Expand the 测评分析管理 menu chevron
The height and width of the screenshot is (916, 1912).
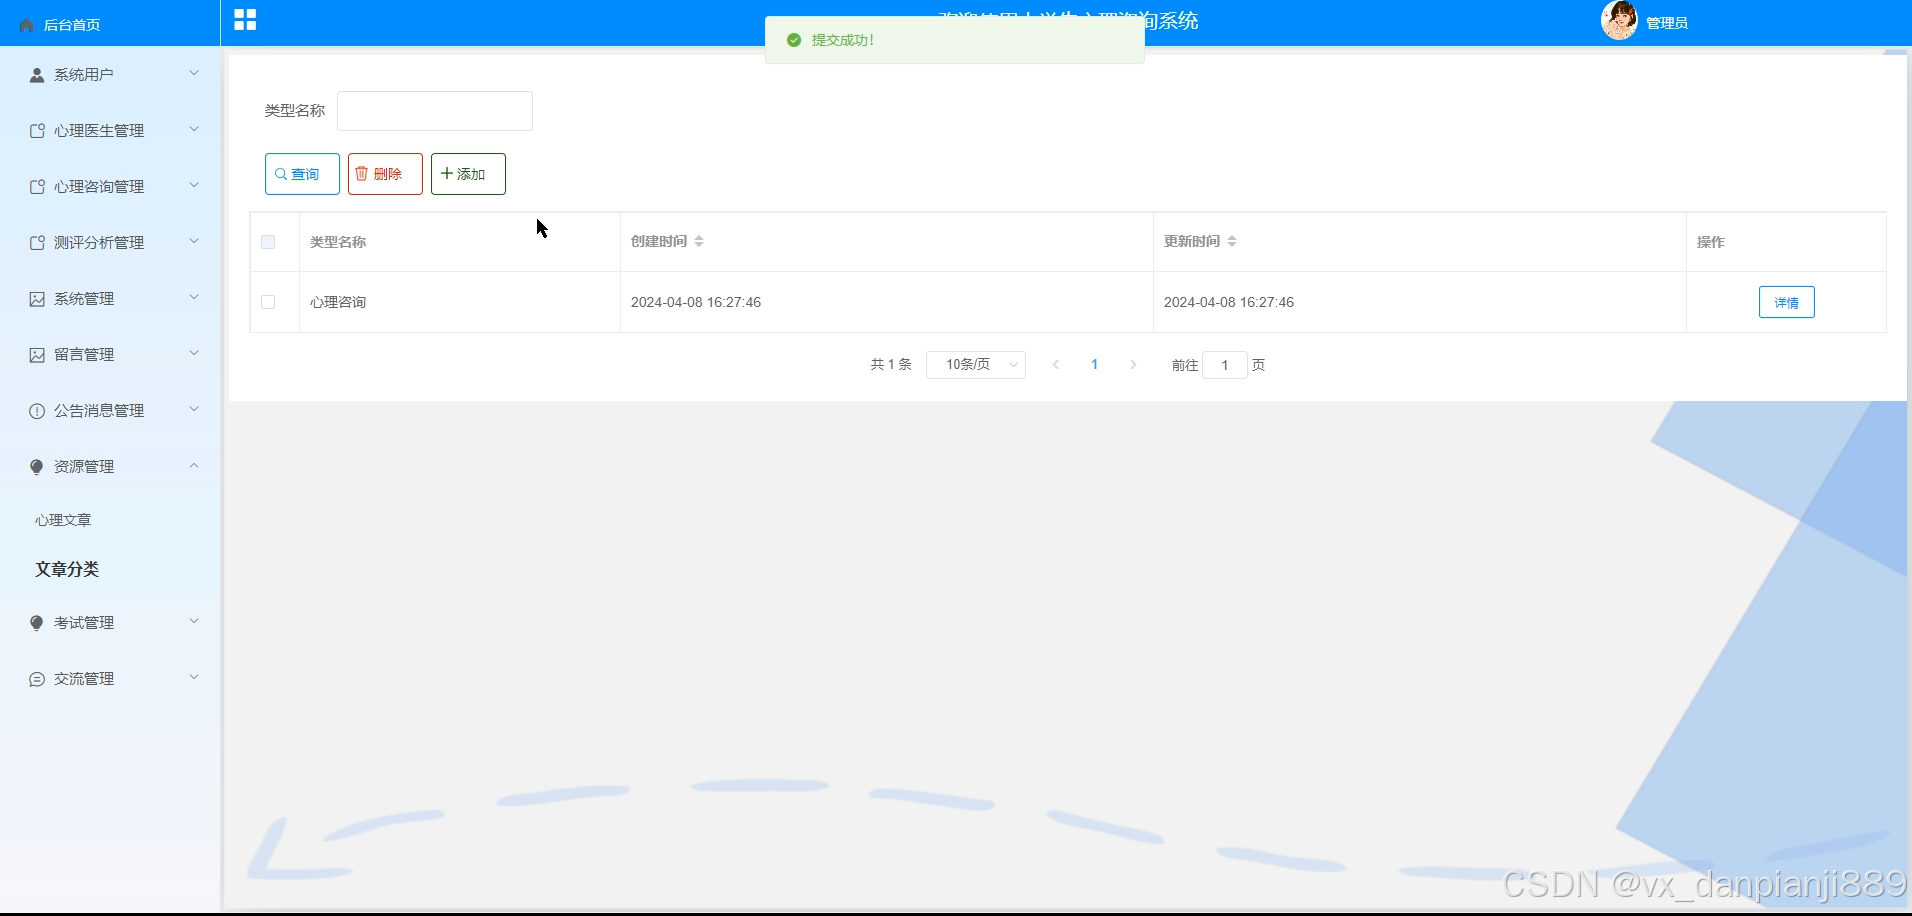(x=194, y=242)
